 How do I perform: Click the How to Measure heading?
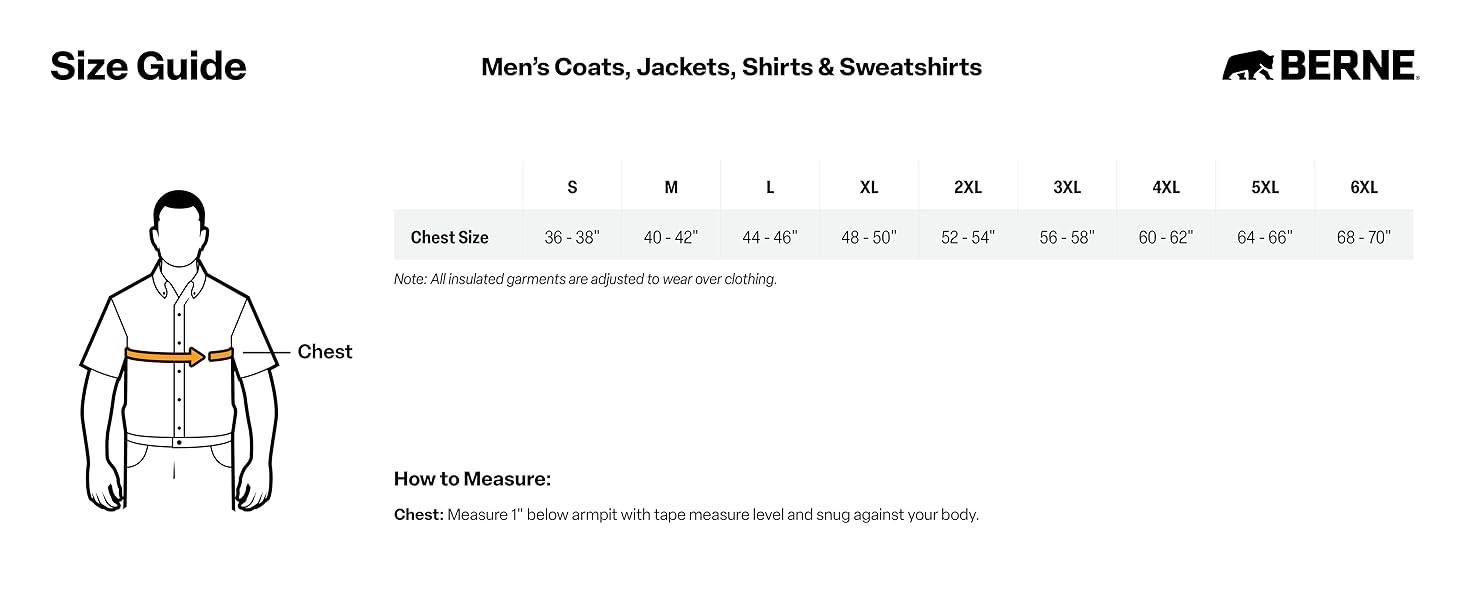click(x=473, y=479)
